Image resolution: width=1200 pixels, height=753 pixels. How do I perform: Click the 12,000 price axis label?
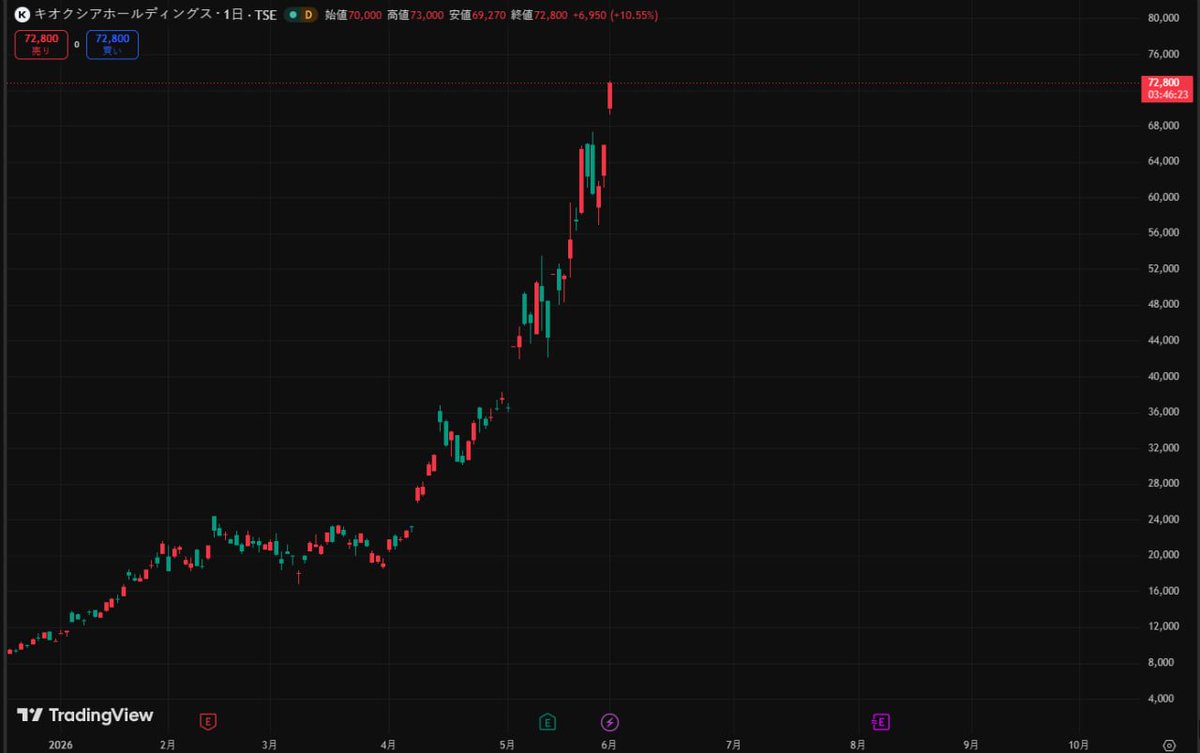point(1166,627)
